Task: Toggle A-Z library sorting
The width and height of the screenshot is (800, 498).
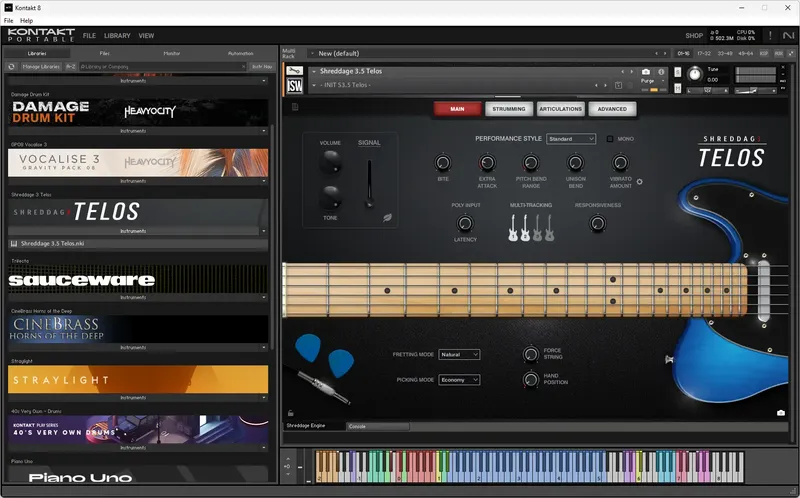Action: [70, 66]
